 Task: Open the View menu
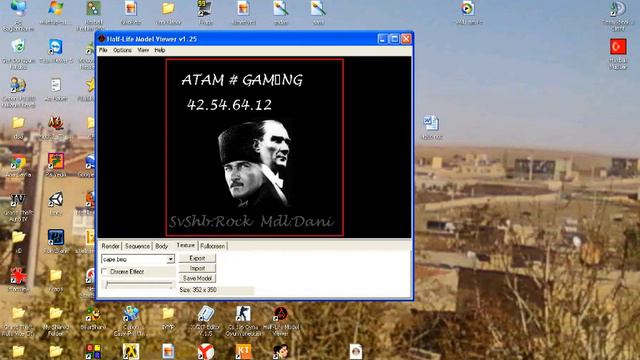(143, 50)
